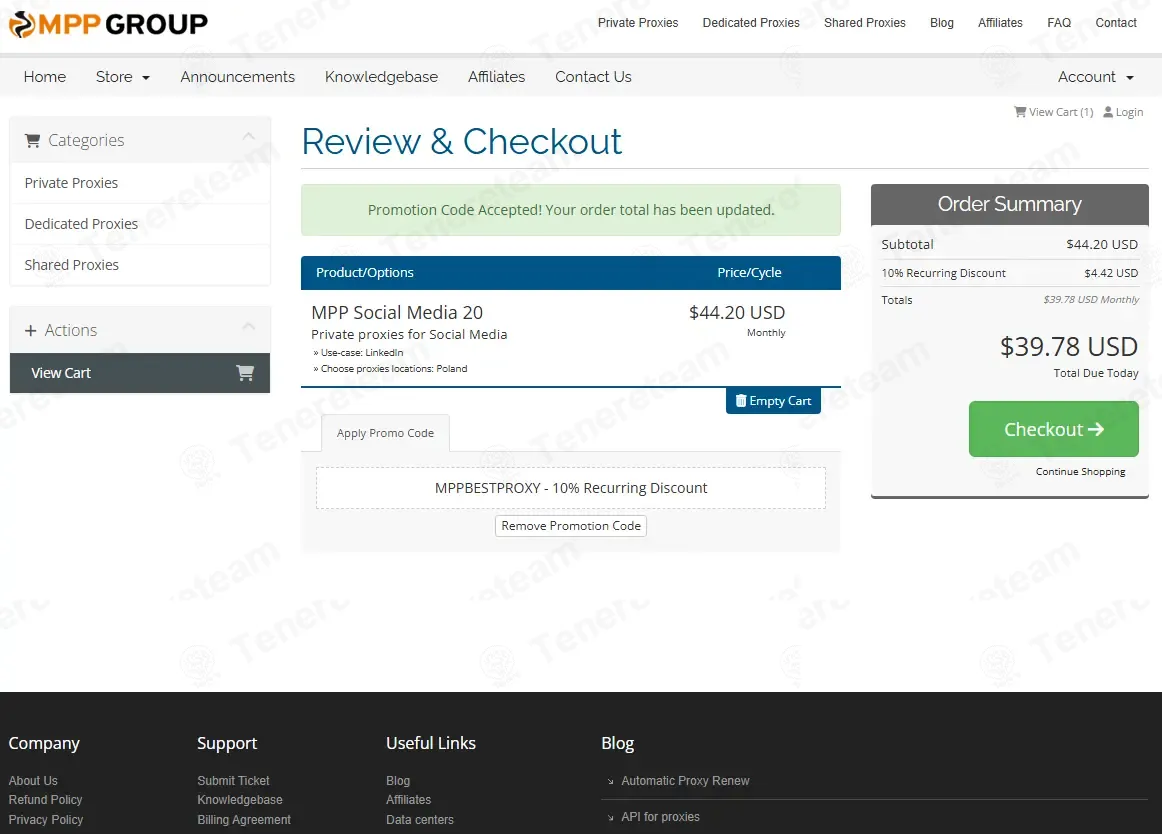
Task: Open Data centers link in footer
Action: [x=419, y=820]
